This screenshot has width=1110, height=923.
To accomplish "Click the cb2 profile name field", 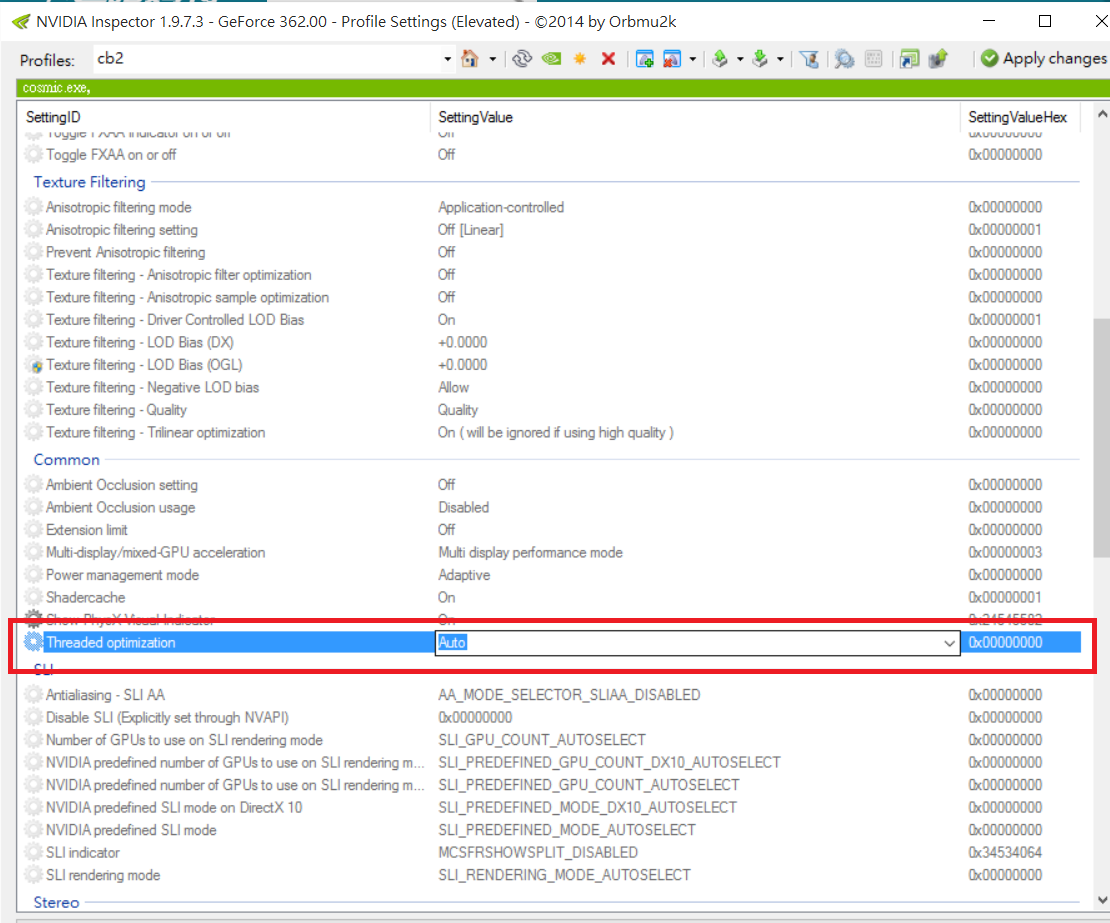I will 268,59.
